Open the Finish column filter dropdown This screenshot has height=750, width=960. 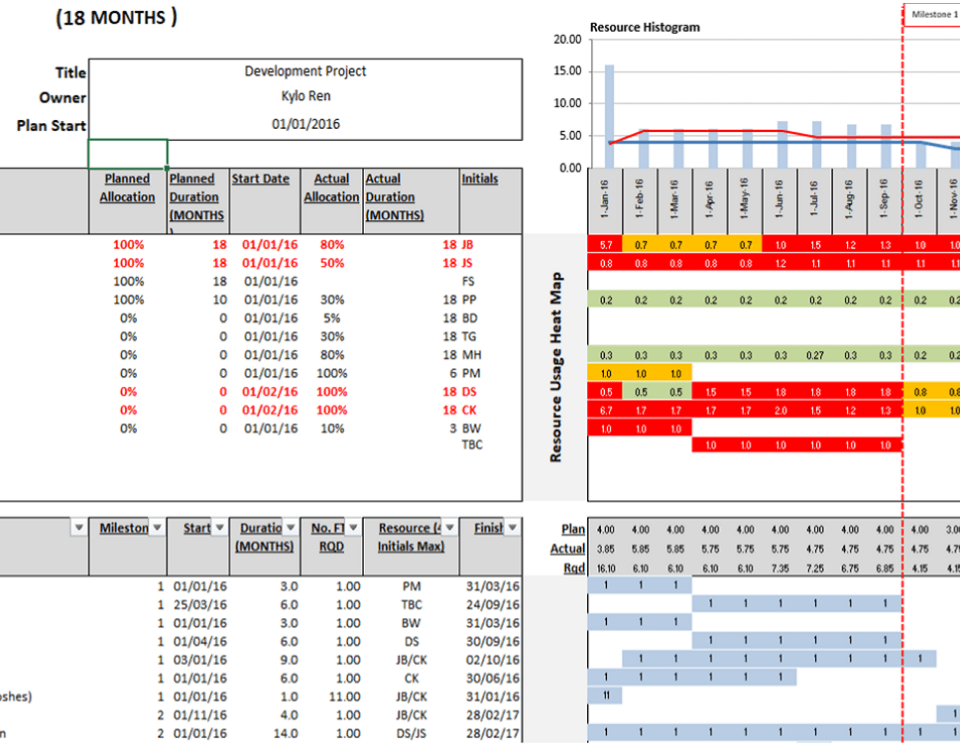tap(512, 527)
